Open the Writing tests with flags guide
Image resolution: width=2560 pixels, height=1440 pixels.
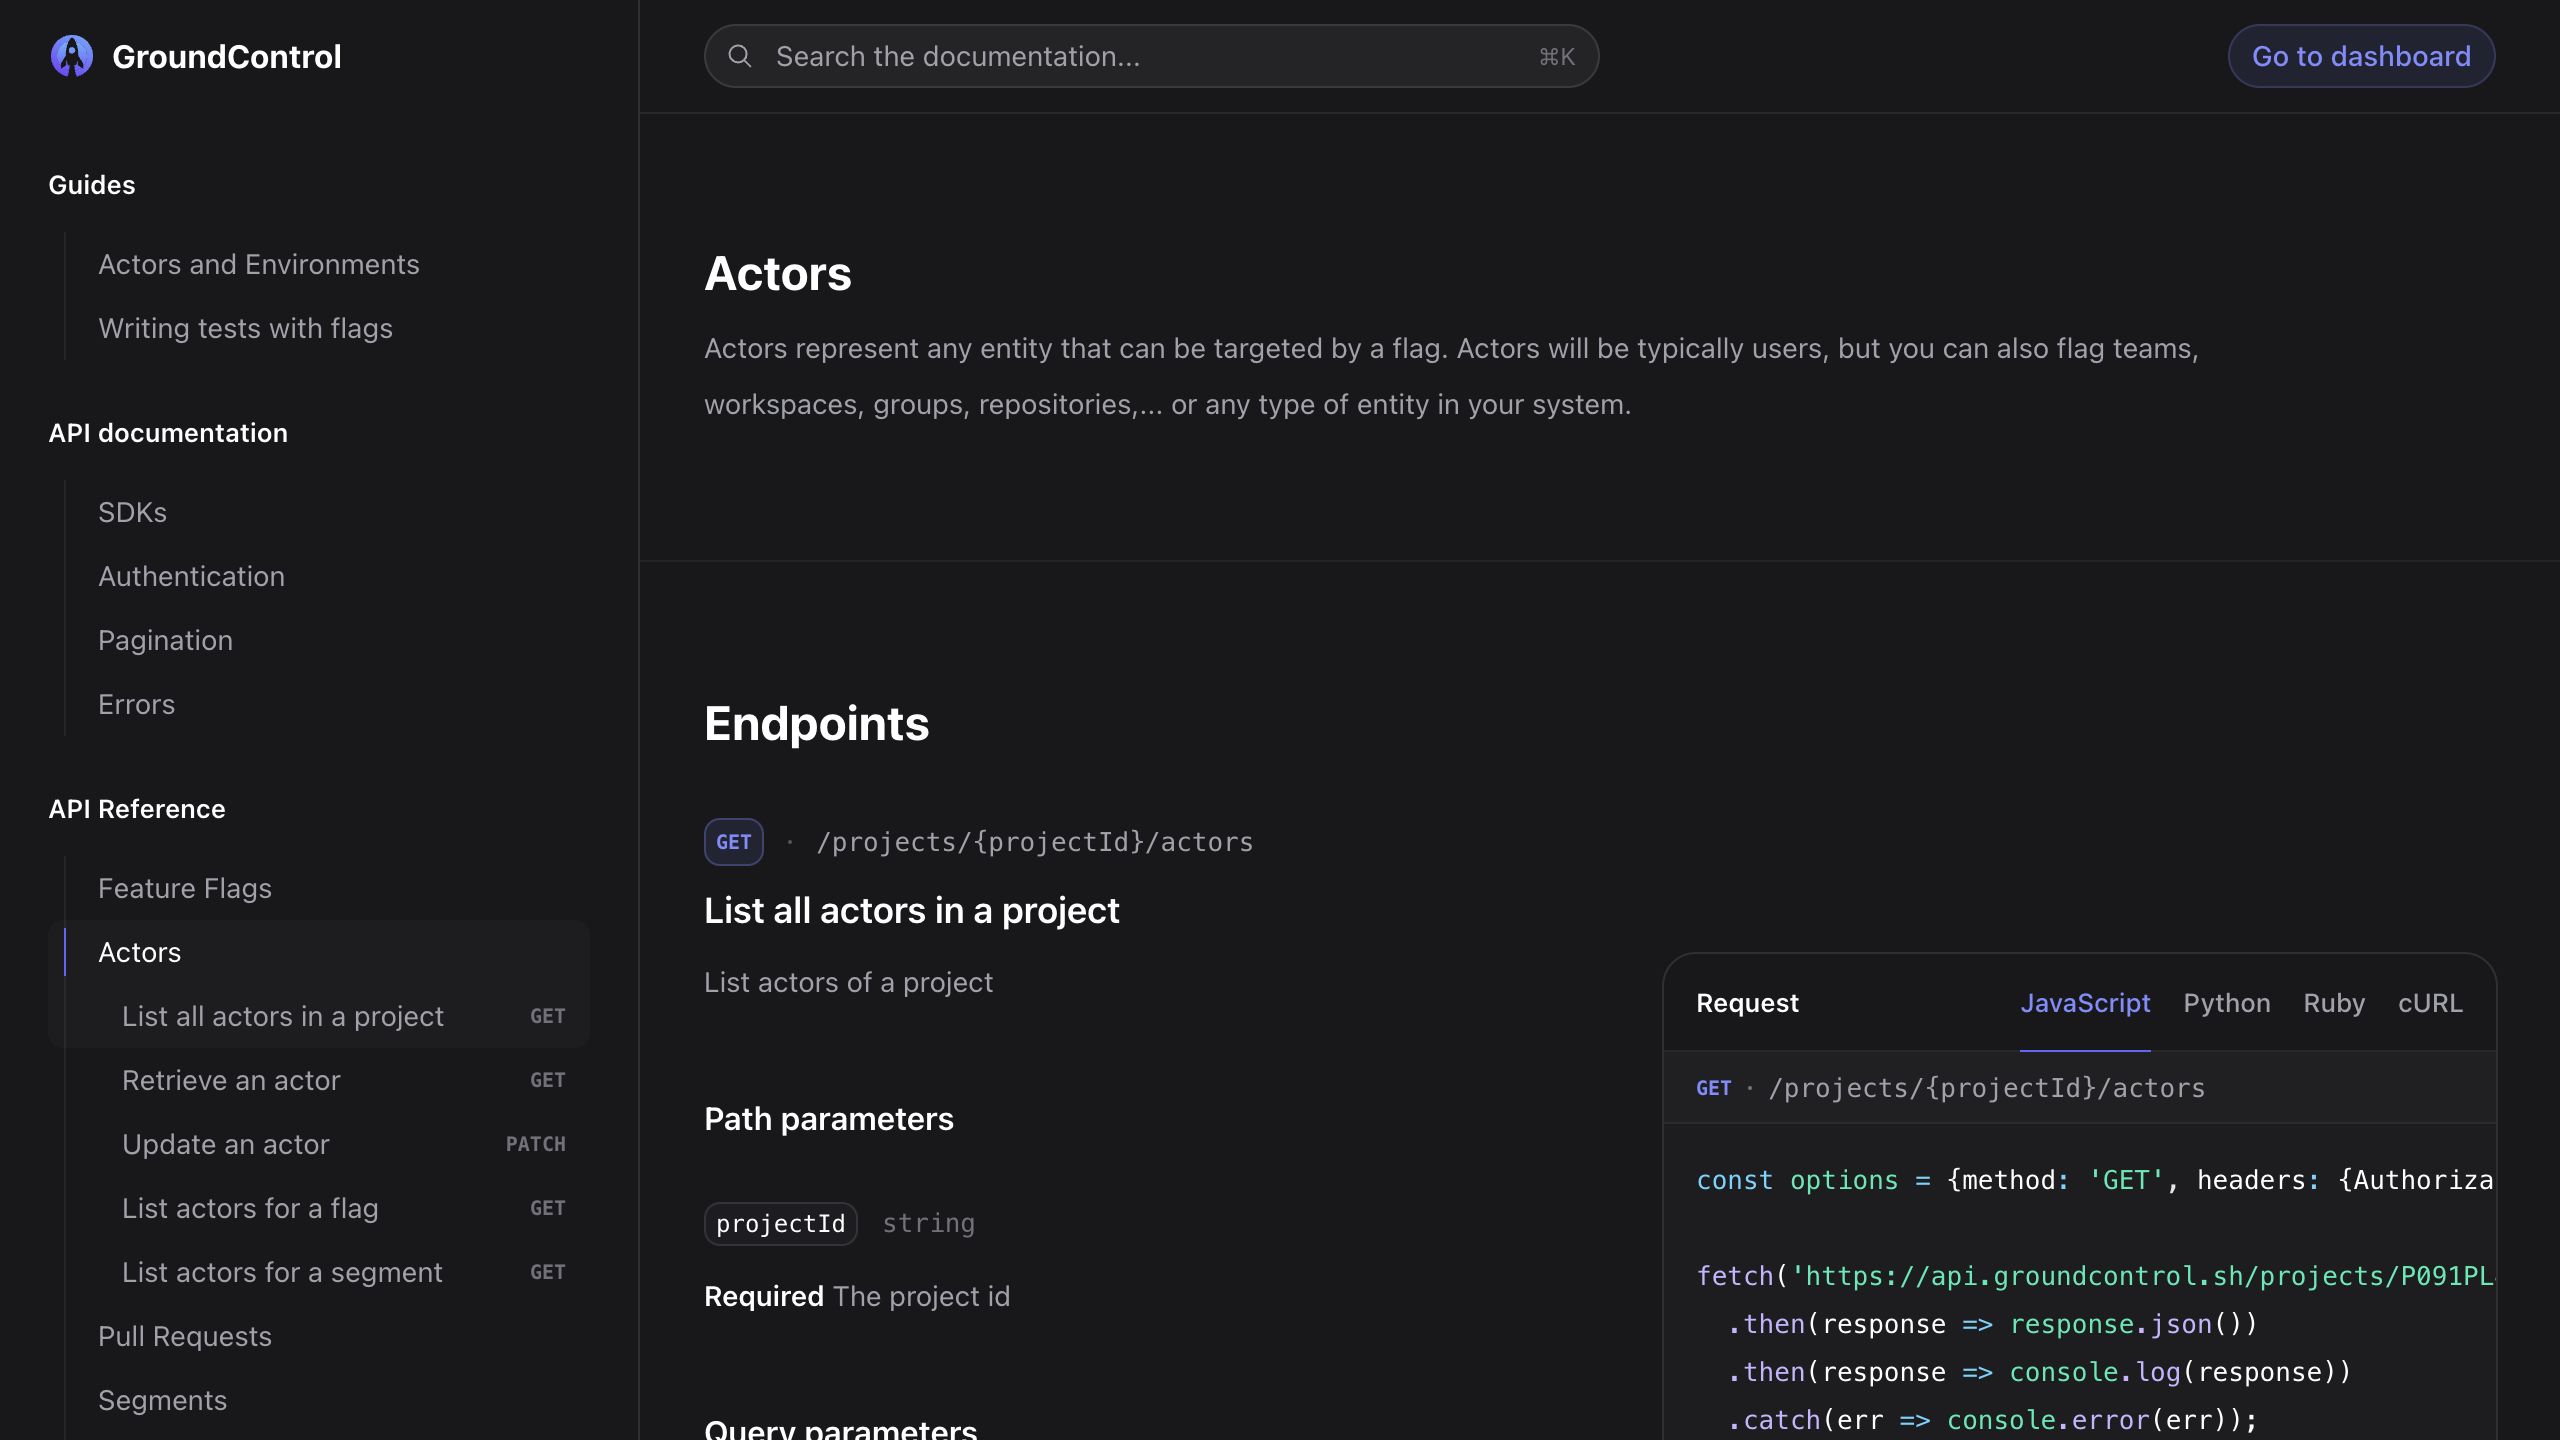click(245, 328)
